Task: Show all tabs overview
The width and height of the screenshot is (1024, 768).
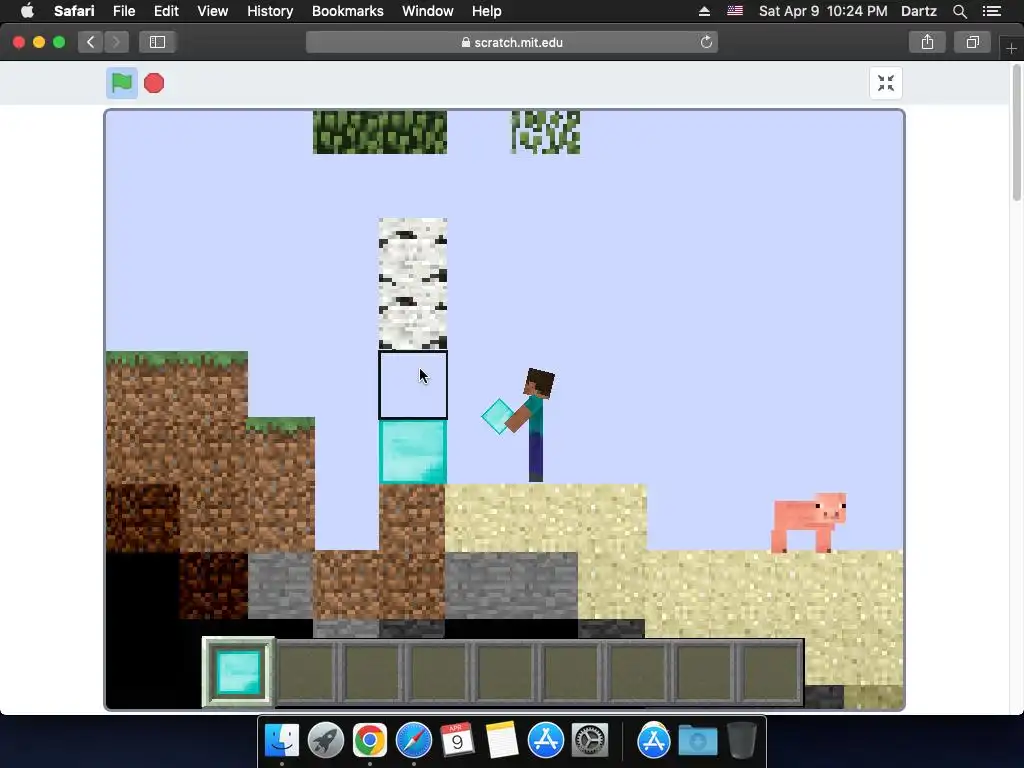Action: coord(972,42)
